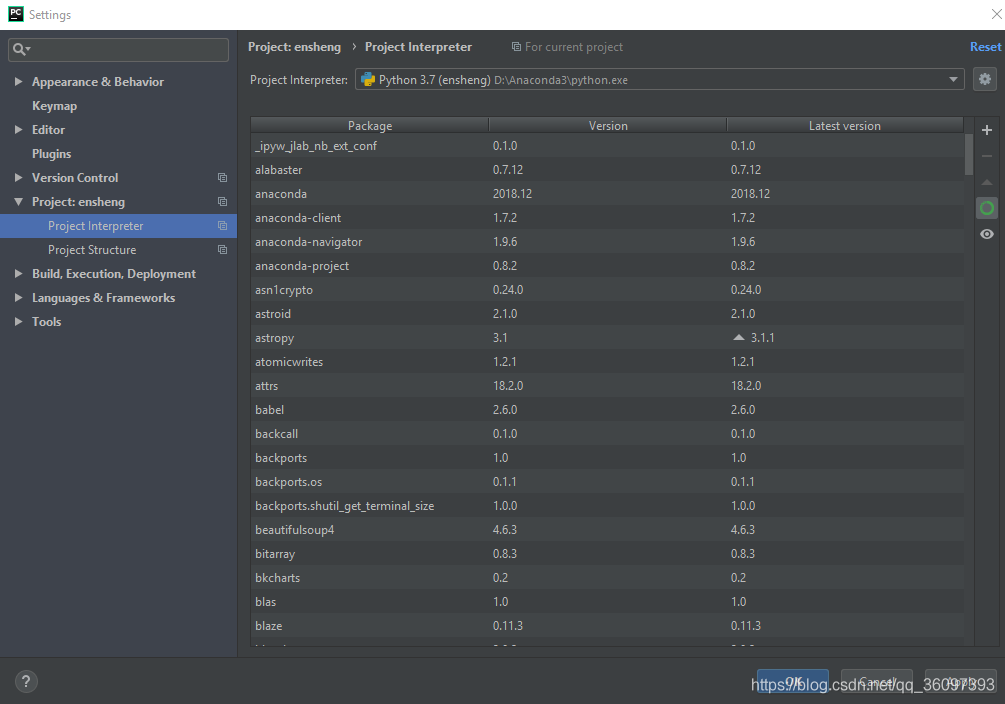Close the Settings dialog
The height and width of the screenshot is (704, 1005).
click(997, 13)
